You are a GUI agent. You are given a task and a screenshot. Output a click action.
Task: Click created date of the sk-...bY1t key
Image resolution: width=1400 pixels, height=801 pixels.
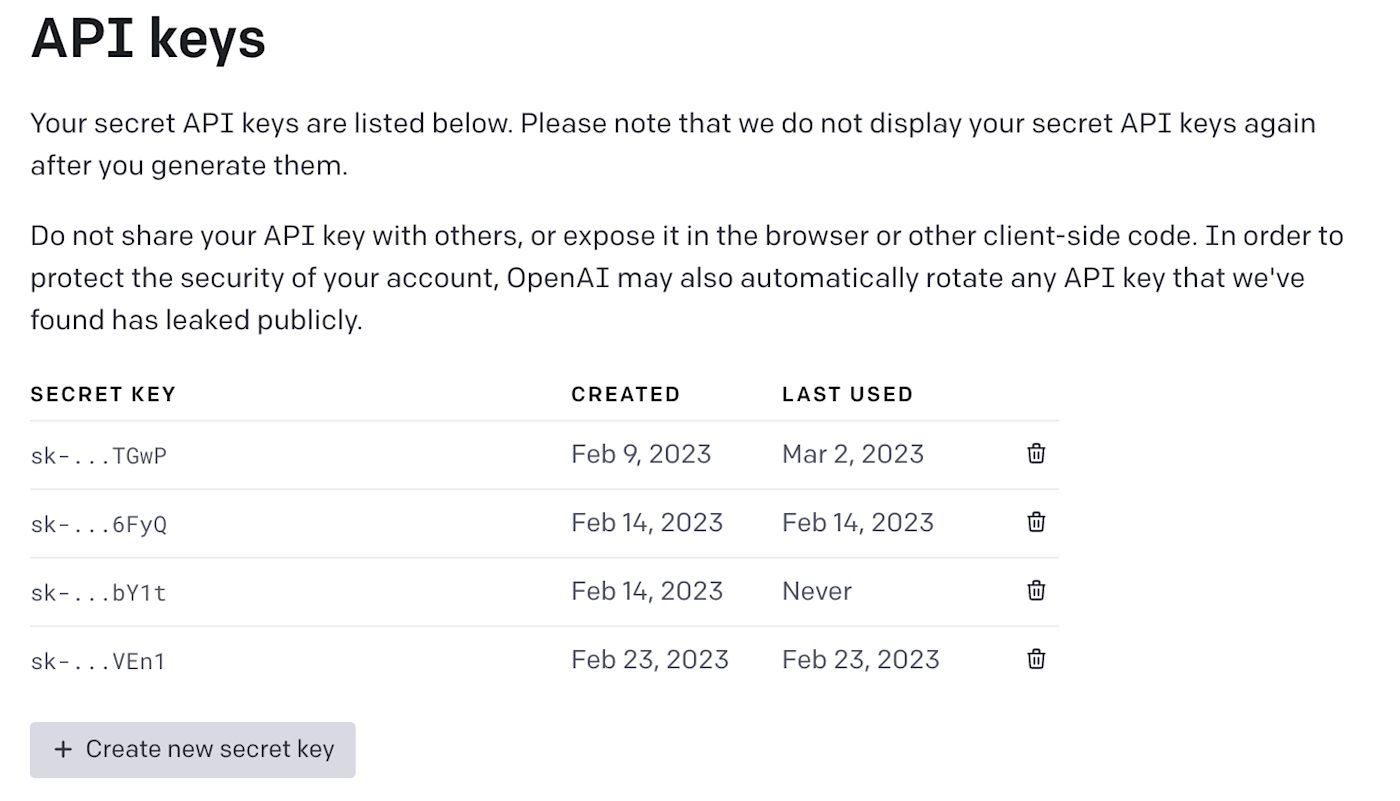(x=647, y=591)
